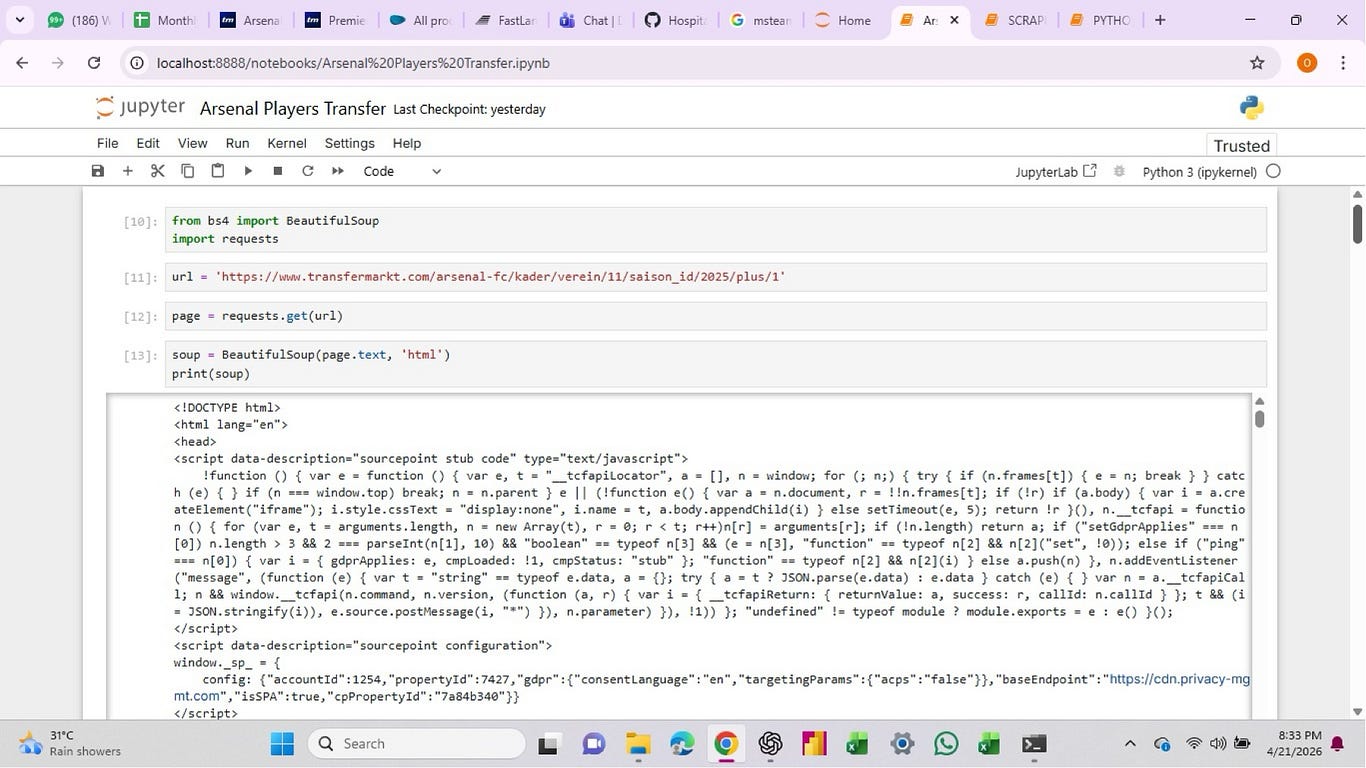Open File Explorer from the taskbar

[638, 744]
